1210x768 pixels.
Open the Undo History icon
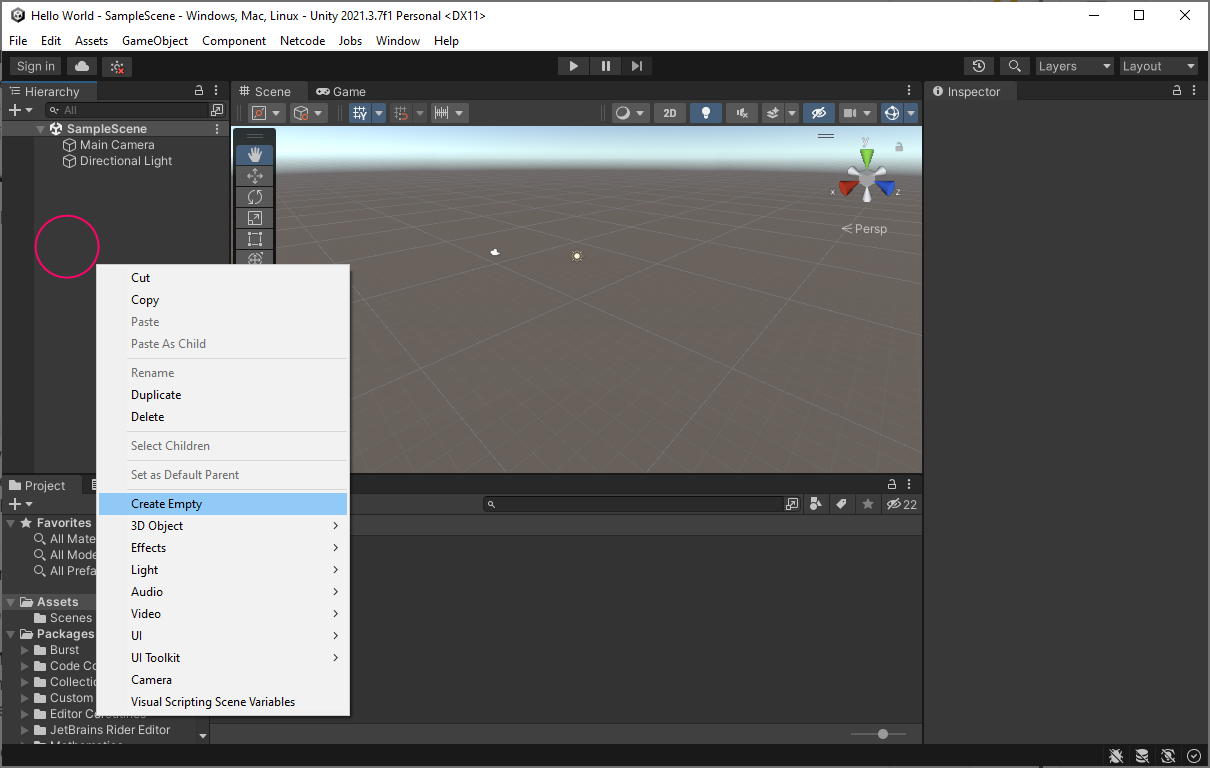pos(979,66)
